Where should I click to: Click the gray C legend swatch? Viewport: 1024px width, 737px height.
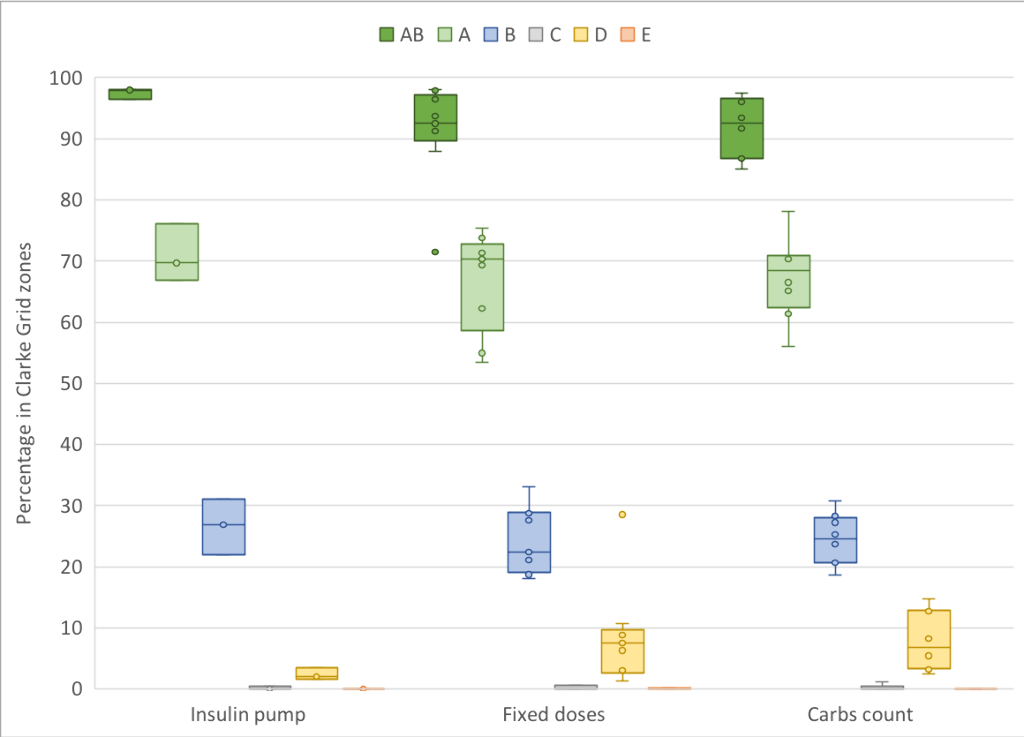coord(538,35)
